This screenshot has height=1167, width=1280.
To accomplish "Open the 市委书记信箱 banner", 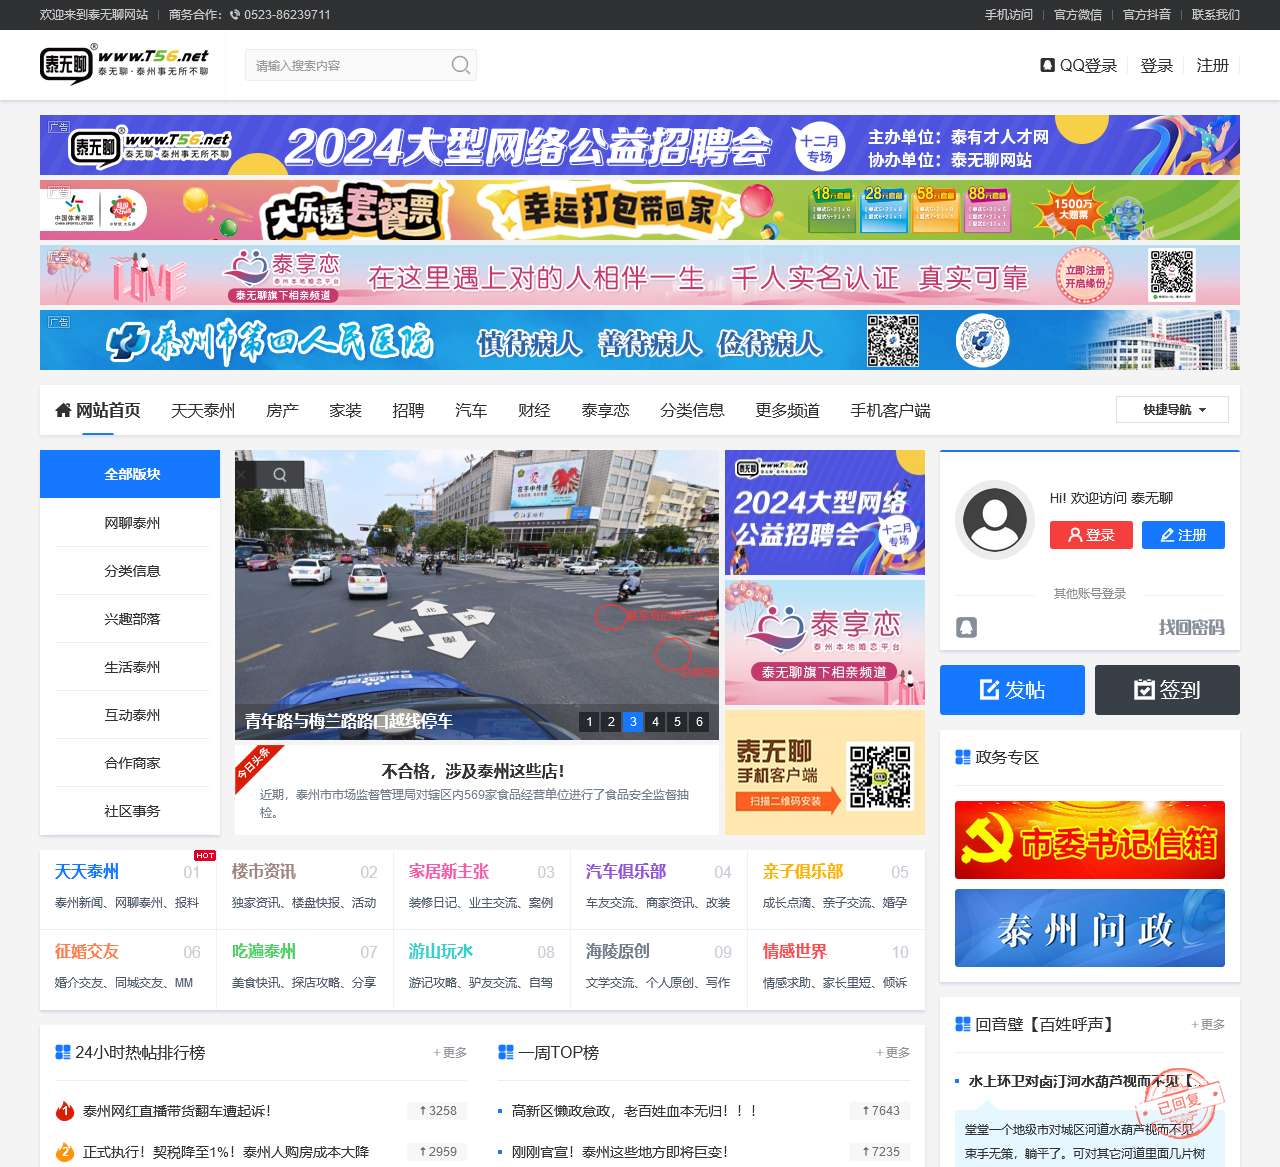I will [1090, 840].
